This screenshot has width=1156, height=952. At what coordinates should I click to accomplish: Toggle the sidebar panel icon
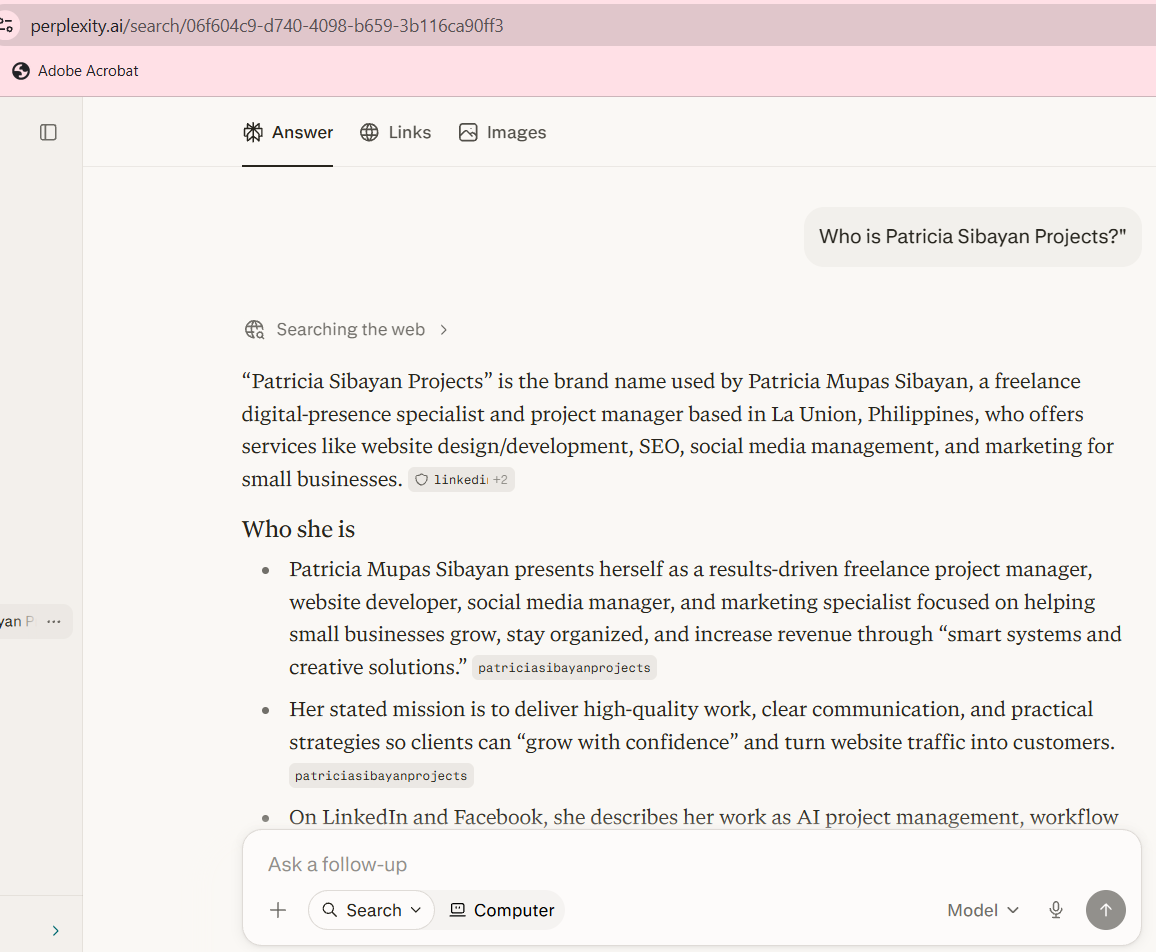click(48, 133)
